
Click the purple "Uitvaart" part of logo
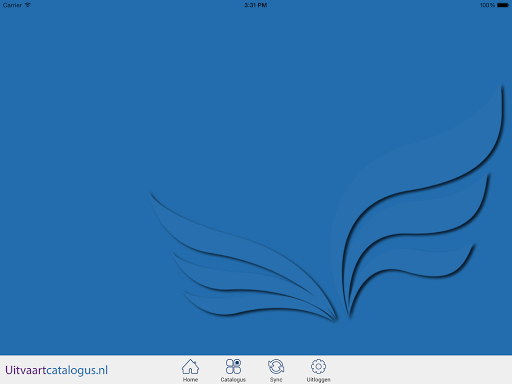tap(25, 370)
